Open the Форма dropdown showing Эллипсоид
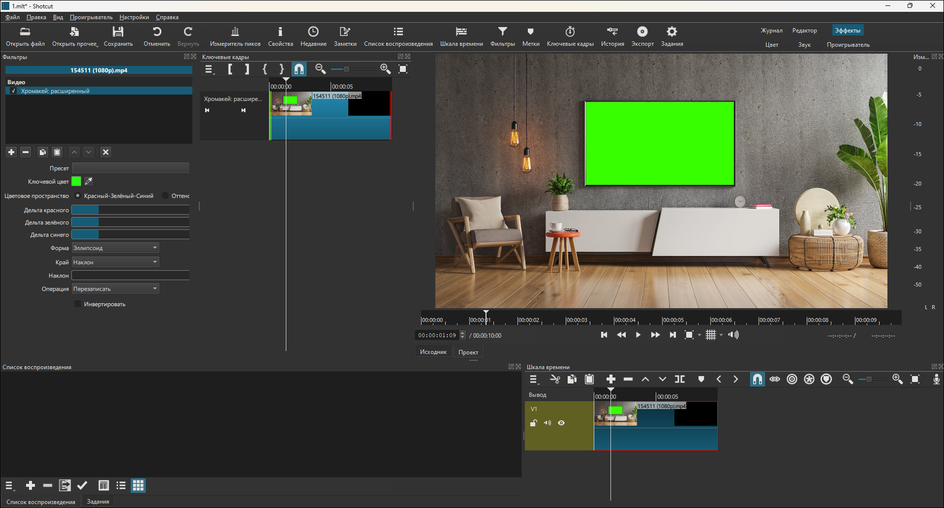This screenshot has height=508, width=944. [x=115, y=247]
